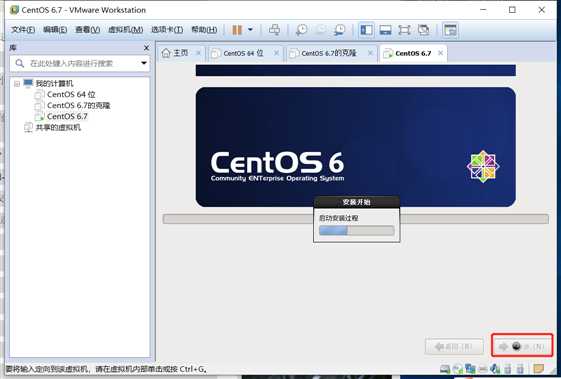Open the power options dropdown arrow
The width and height of the screenshot is (561, 379).
click(x=250, y=29)
